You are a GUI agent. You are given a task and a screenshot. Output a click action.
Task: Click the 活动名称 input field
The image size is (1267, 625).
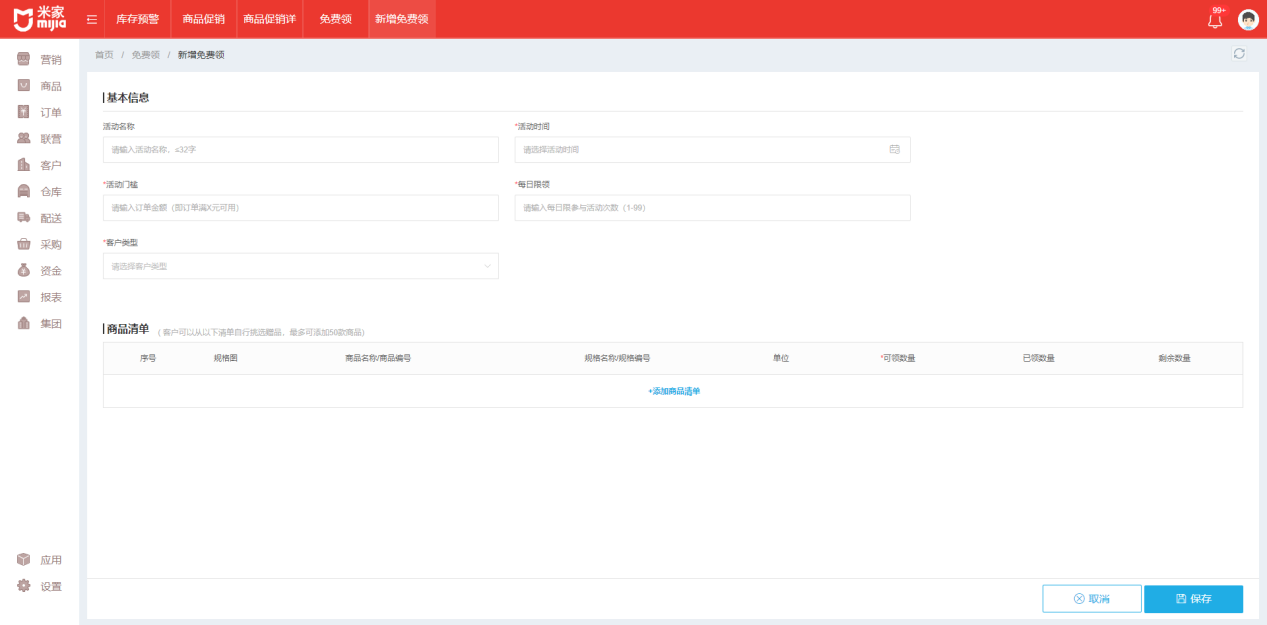click(x=300, y=149)
